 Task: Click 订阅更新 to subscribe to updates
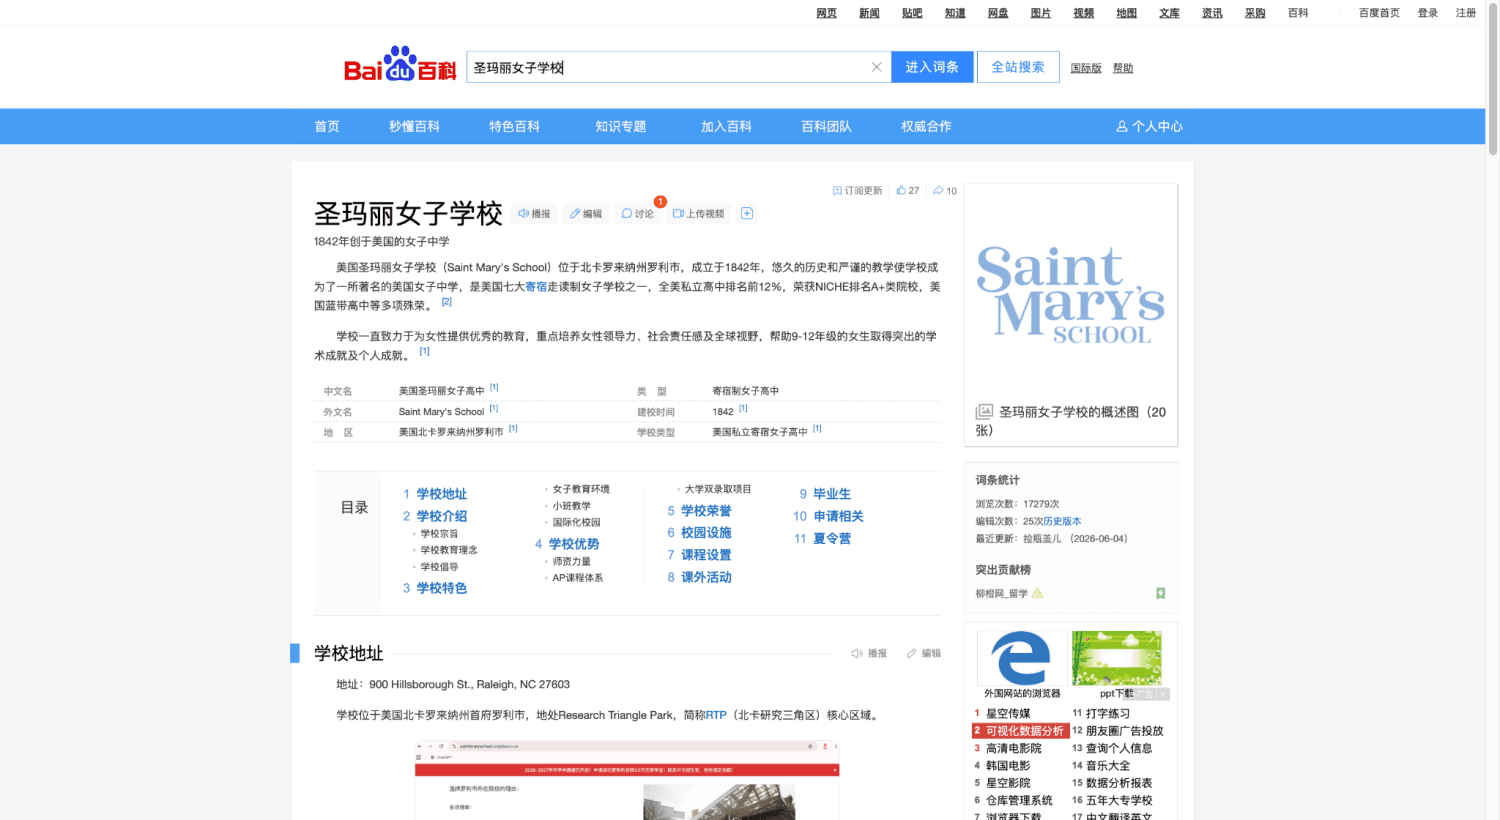(x=858, y=191)
